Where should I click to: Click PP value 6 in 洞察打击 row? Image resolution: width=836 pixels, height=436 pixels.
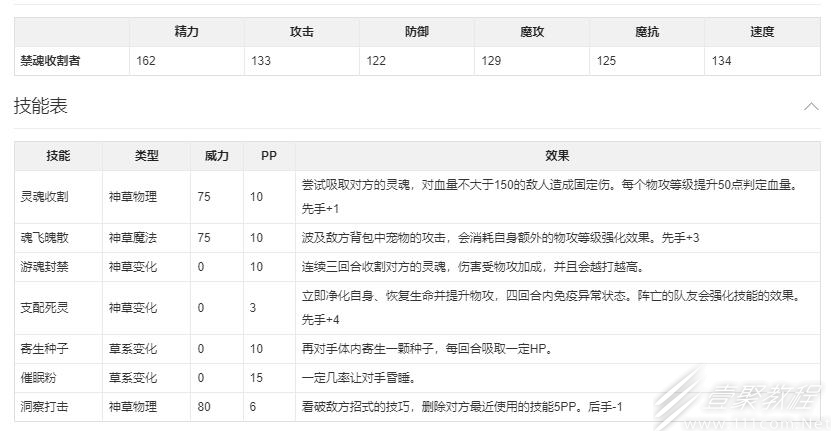[x=253, y=407]
